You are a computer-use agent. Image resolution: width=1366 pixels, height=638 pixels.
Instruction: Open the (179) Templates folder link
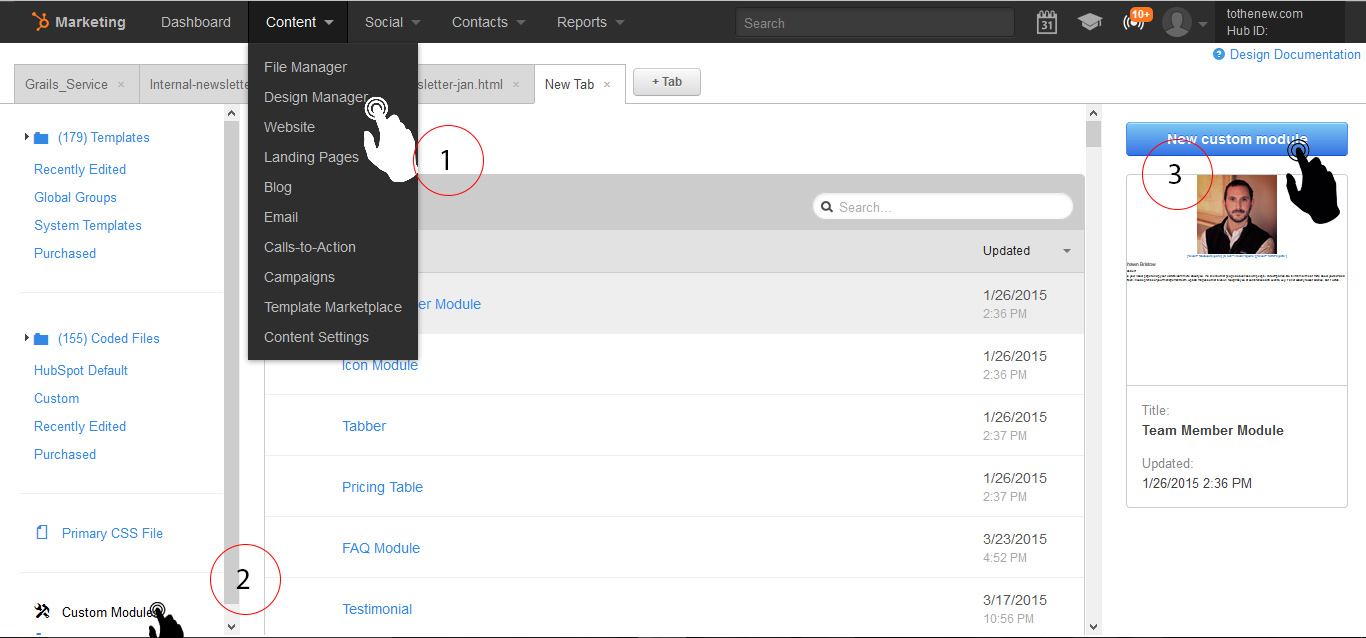(104, 138)
